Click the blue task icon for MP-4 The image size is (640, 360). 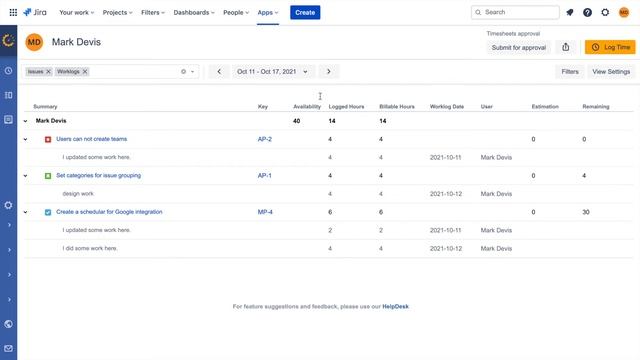[48, 212]
